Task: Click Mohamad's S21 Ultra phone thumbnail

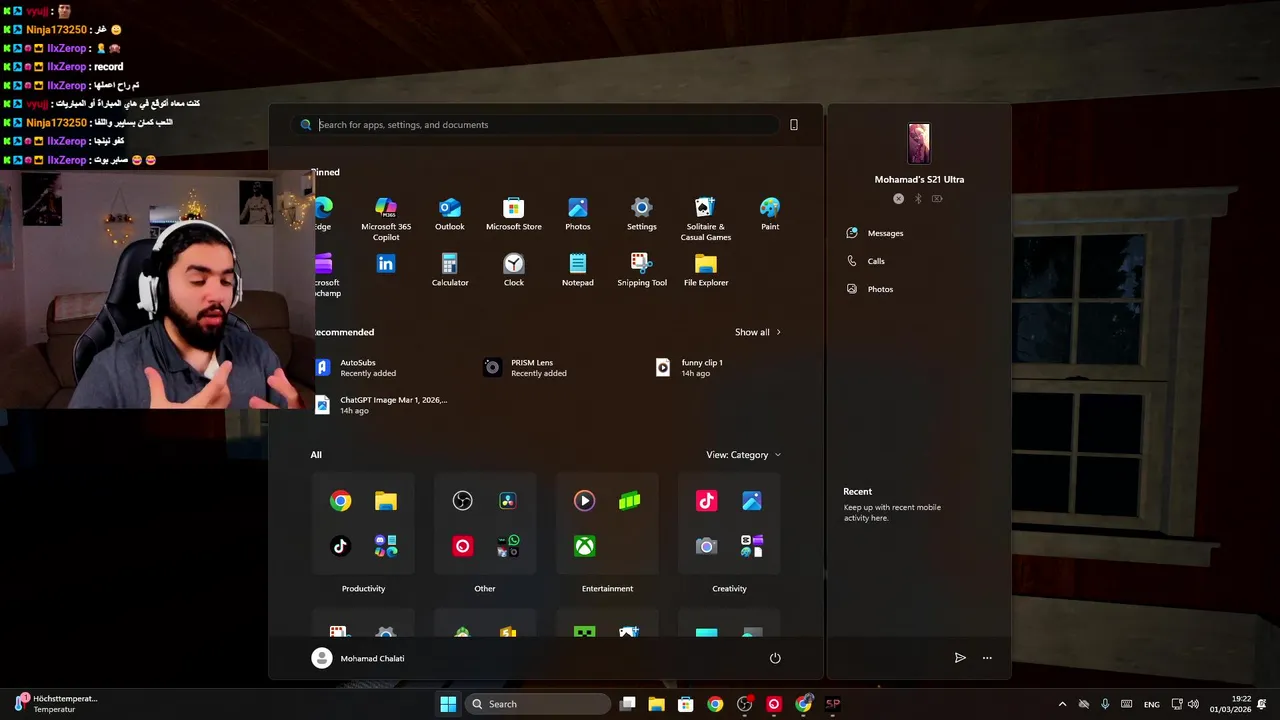Action: pyautogui.click(x=919, y=143)
